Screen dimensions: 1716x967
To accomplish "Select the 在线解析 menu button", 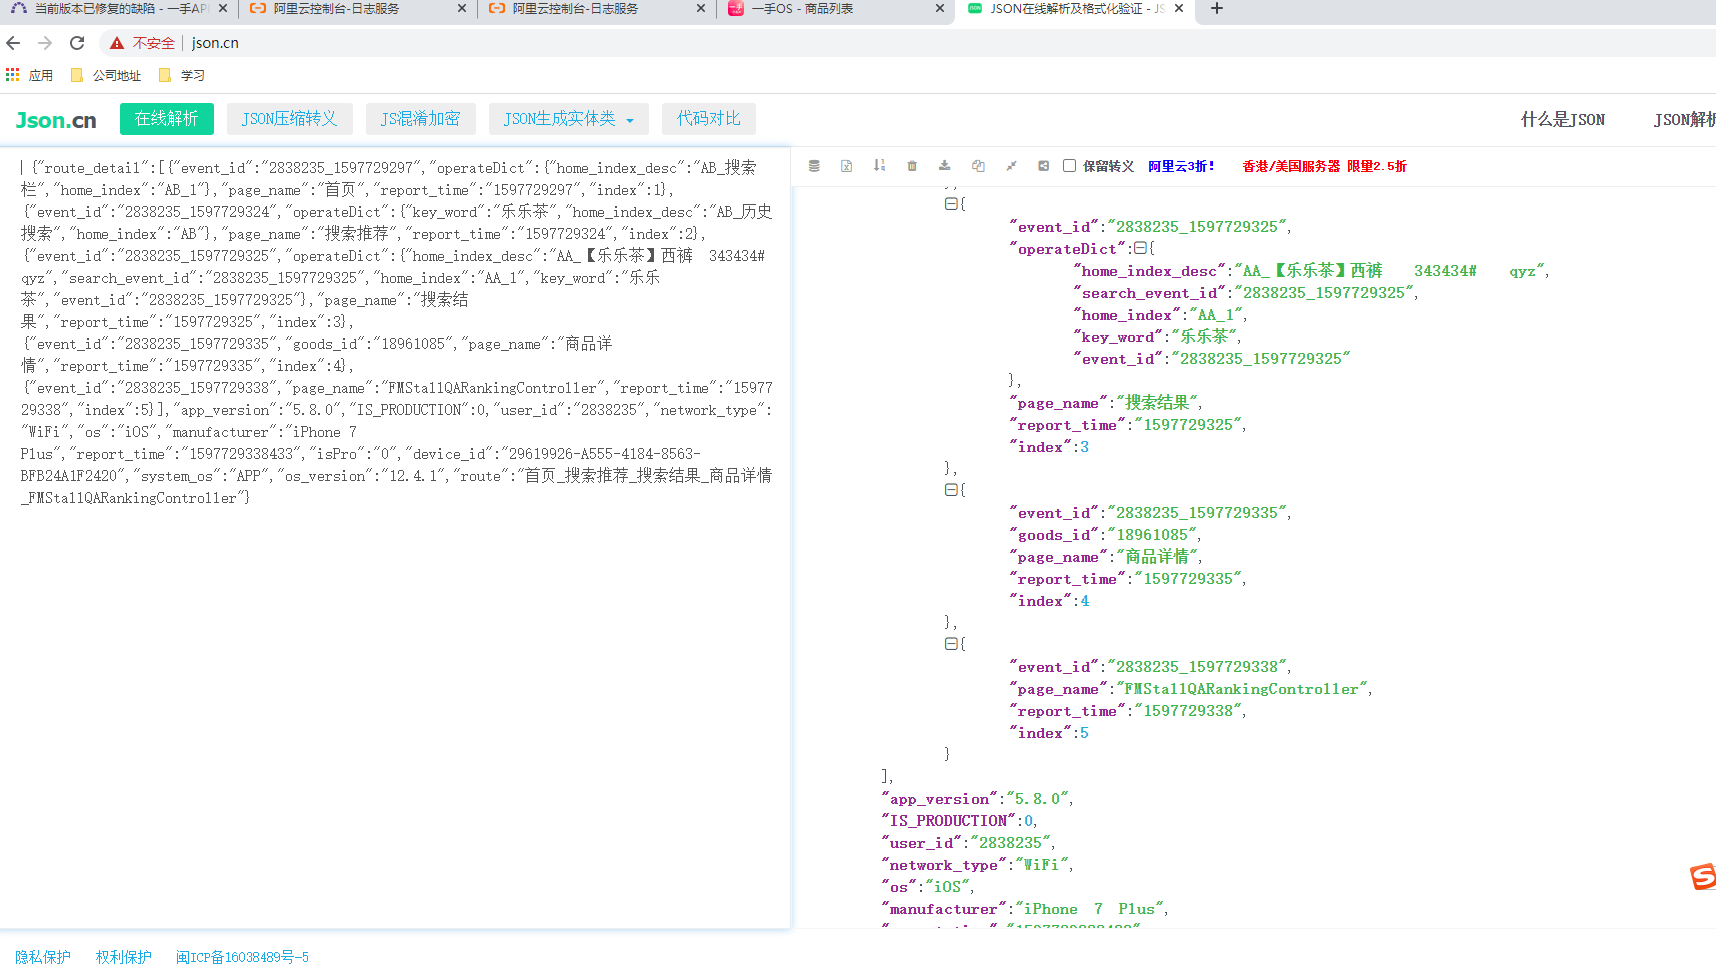I will tap(167, 119).
